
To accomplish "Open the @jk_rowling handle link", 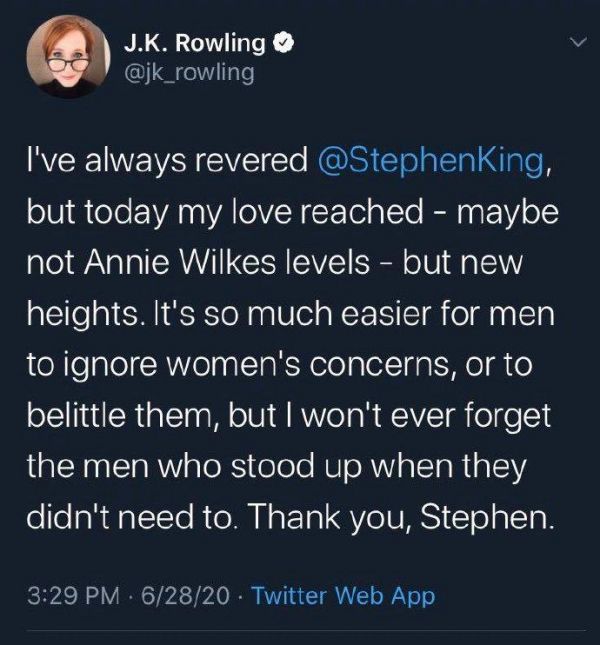I will click(x=189, y=73).
